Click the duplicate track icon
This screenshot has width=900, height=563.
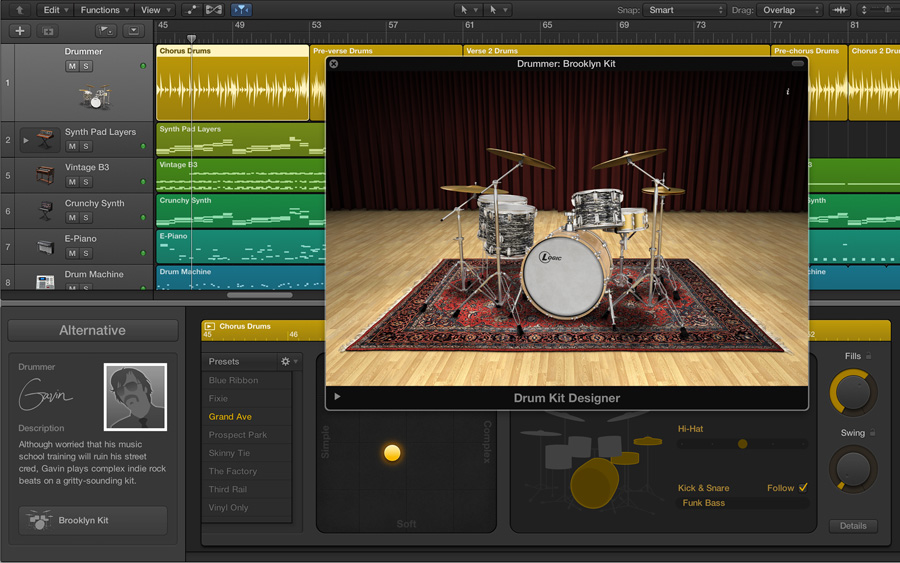pos(48,31)
